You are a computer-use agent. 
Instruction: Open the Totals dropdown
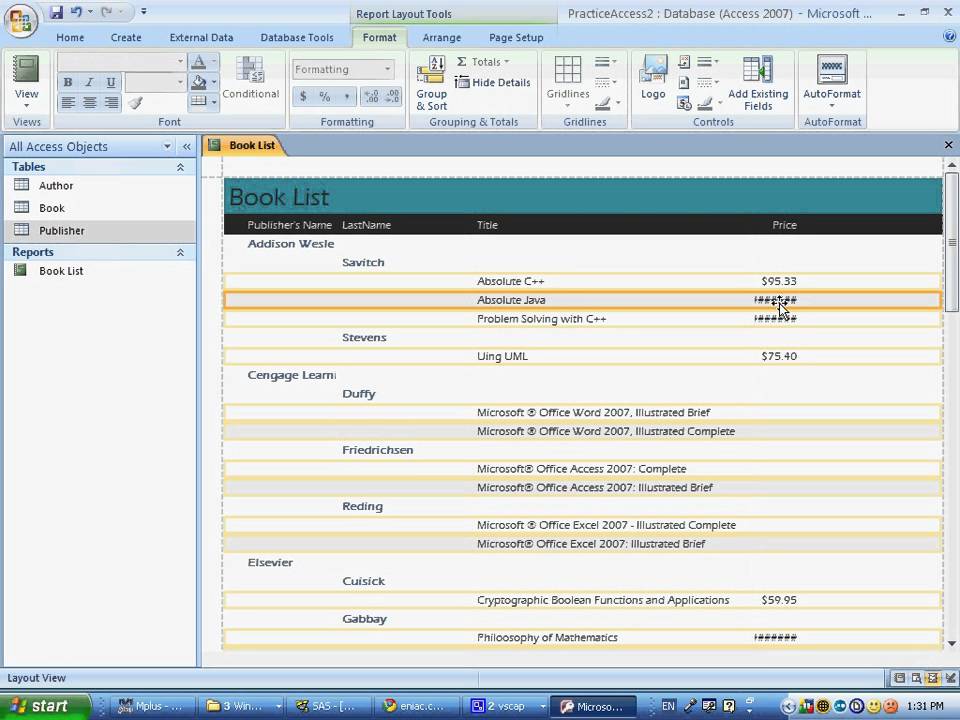point(483,61)
